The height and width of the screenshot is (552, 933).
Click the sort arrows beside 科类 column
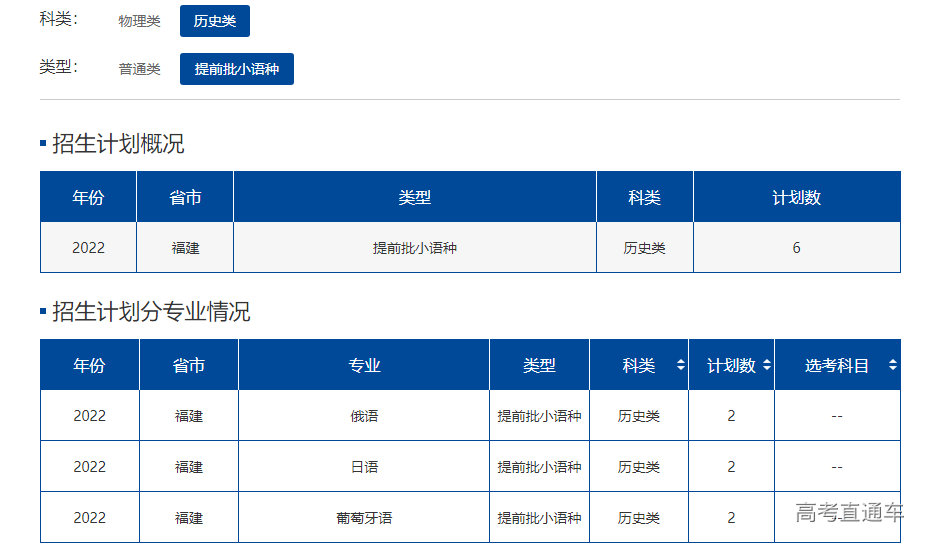pos(680,366)
